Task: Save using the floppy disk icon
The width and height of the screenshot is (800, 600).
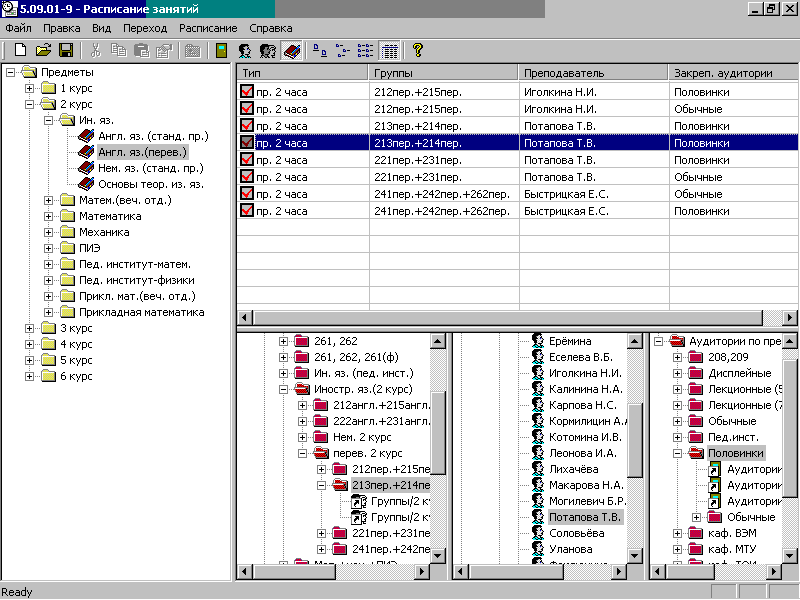Action: [66, 50]
